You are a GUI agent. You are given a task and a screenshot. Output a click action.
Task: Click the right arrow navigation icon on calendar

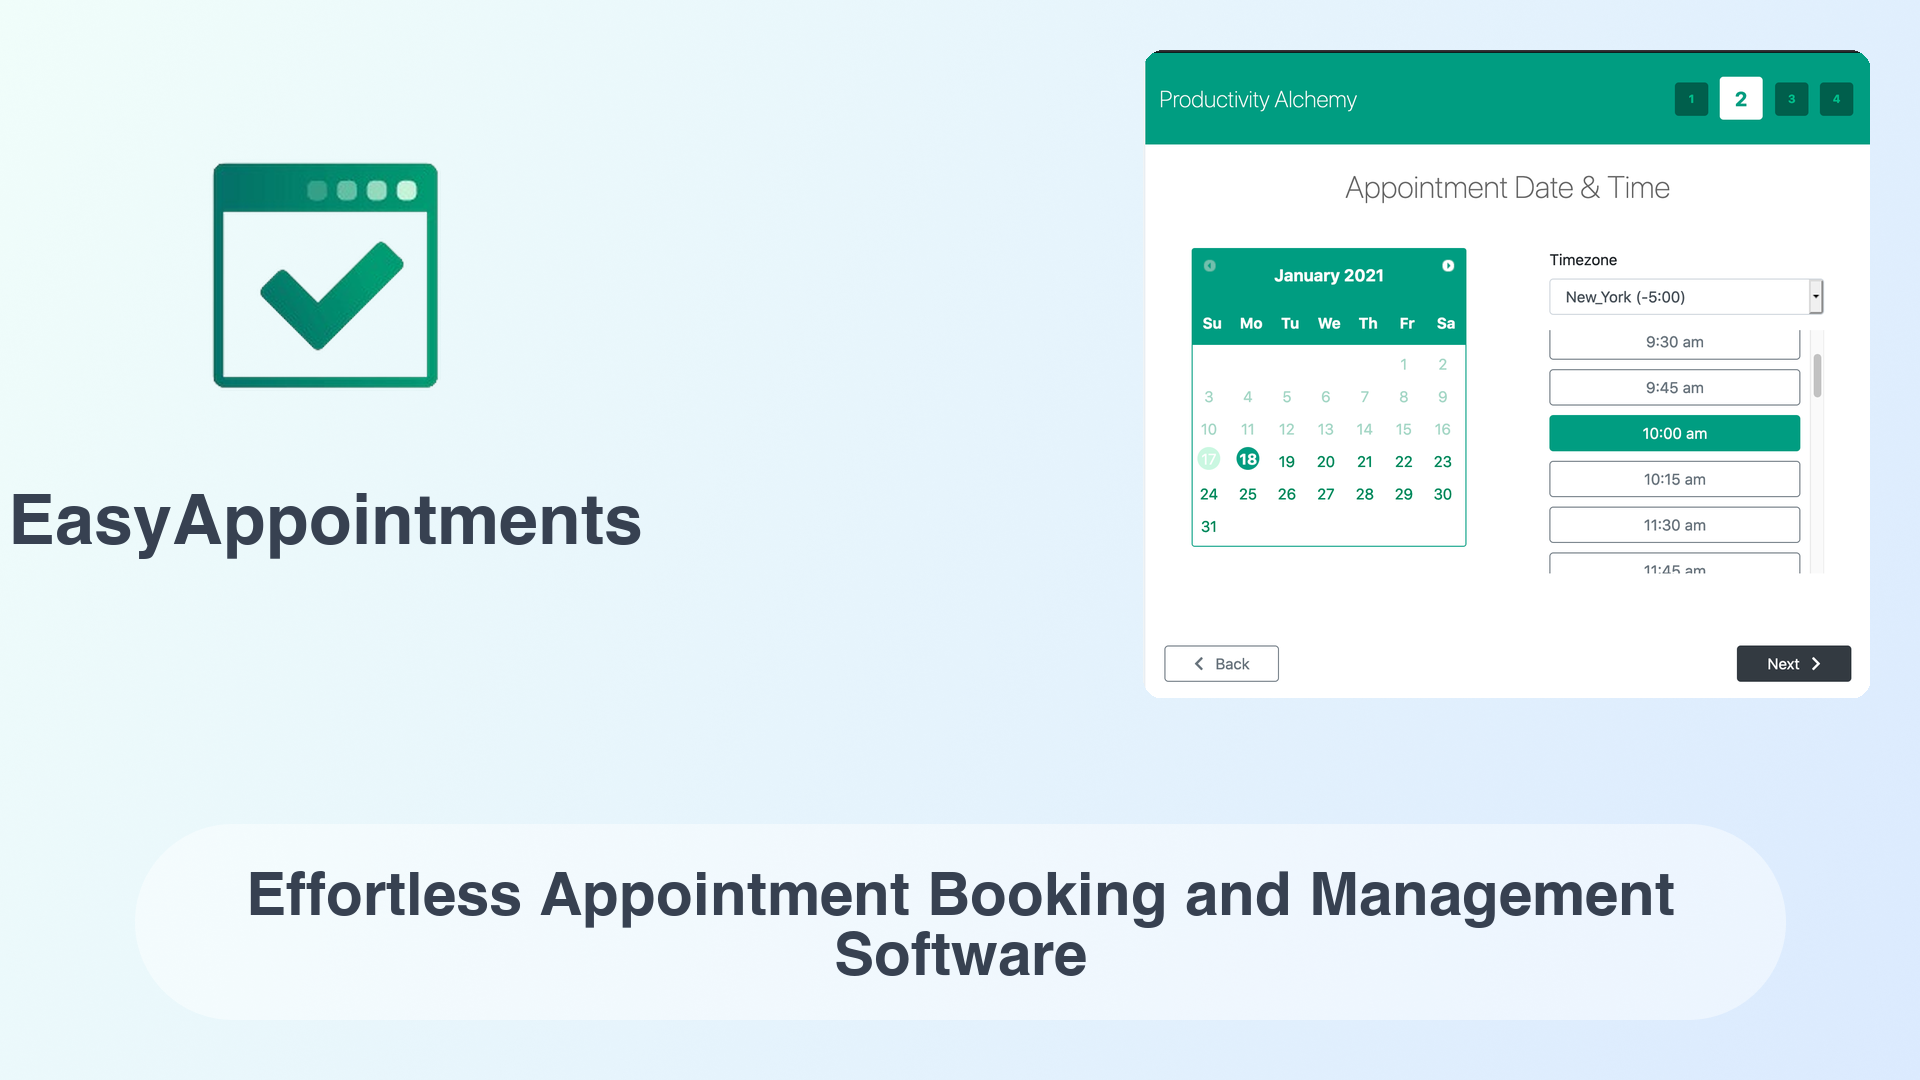1448,266
